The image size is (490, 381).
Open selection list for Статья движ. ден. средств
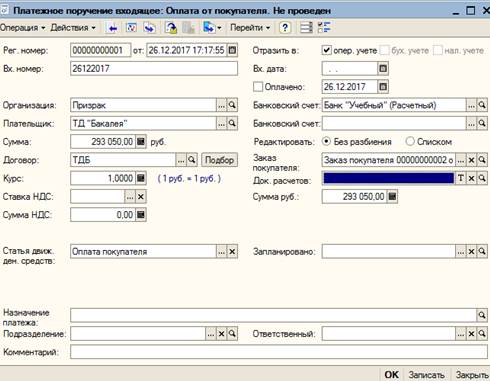pyautogui.click(x=222, y=252)
